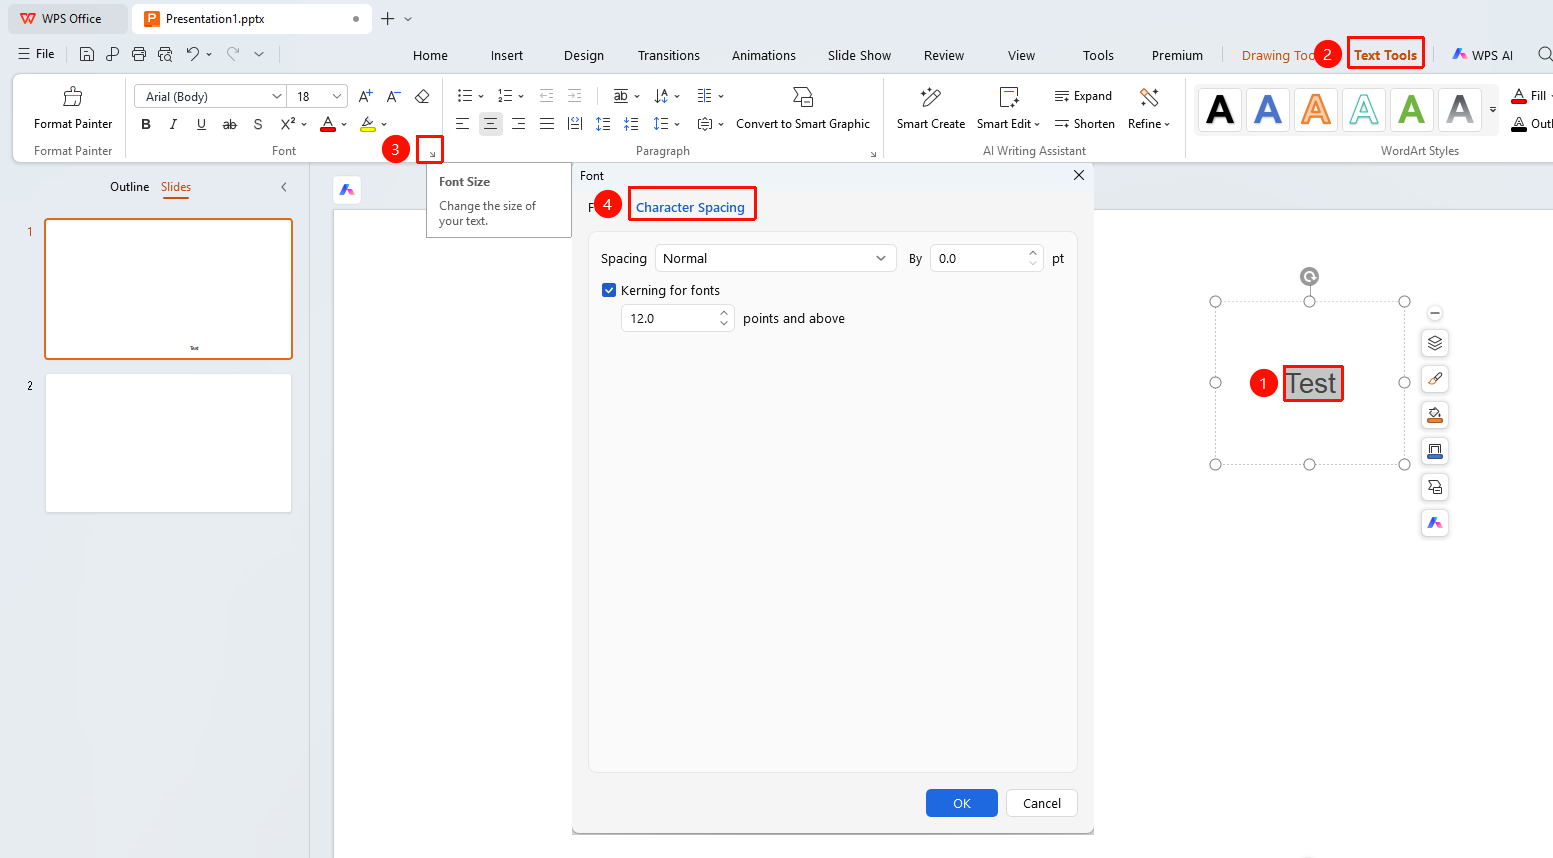Click OK in the Font dialog
1553x858 pixels.
pos(962,803)
